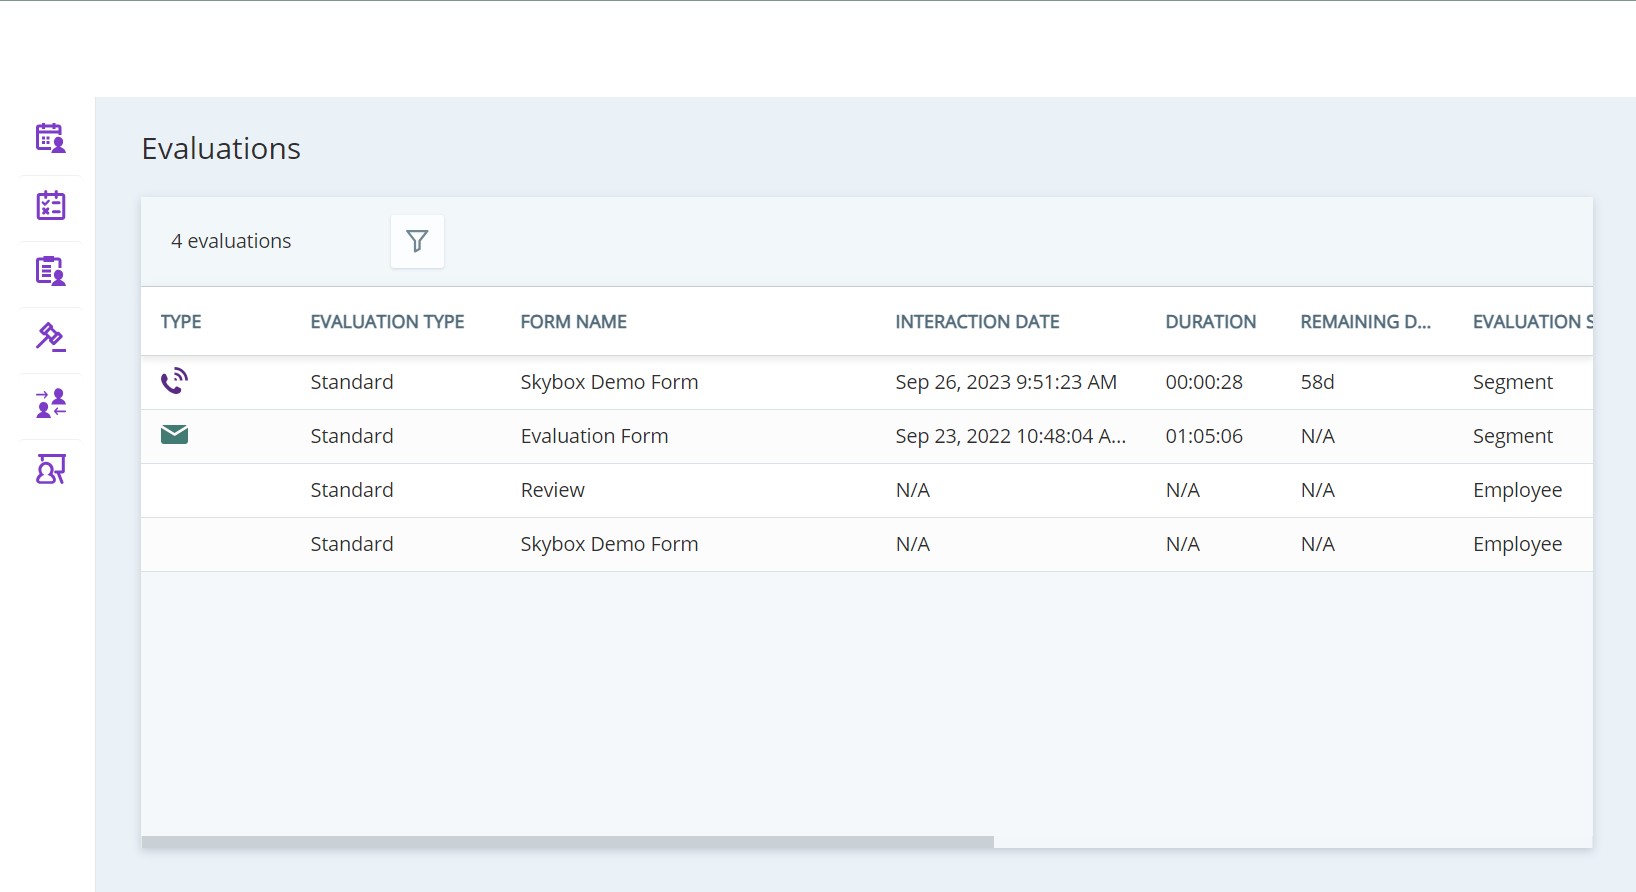Open the evaluations filter funnel
The image size is (1636, 892).
pyautogui.click(x=417, y=241)
